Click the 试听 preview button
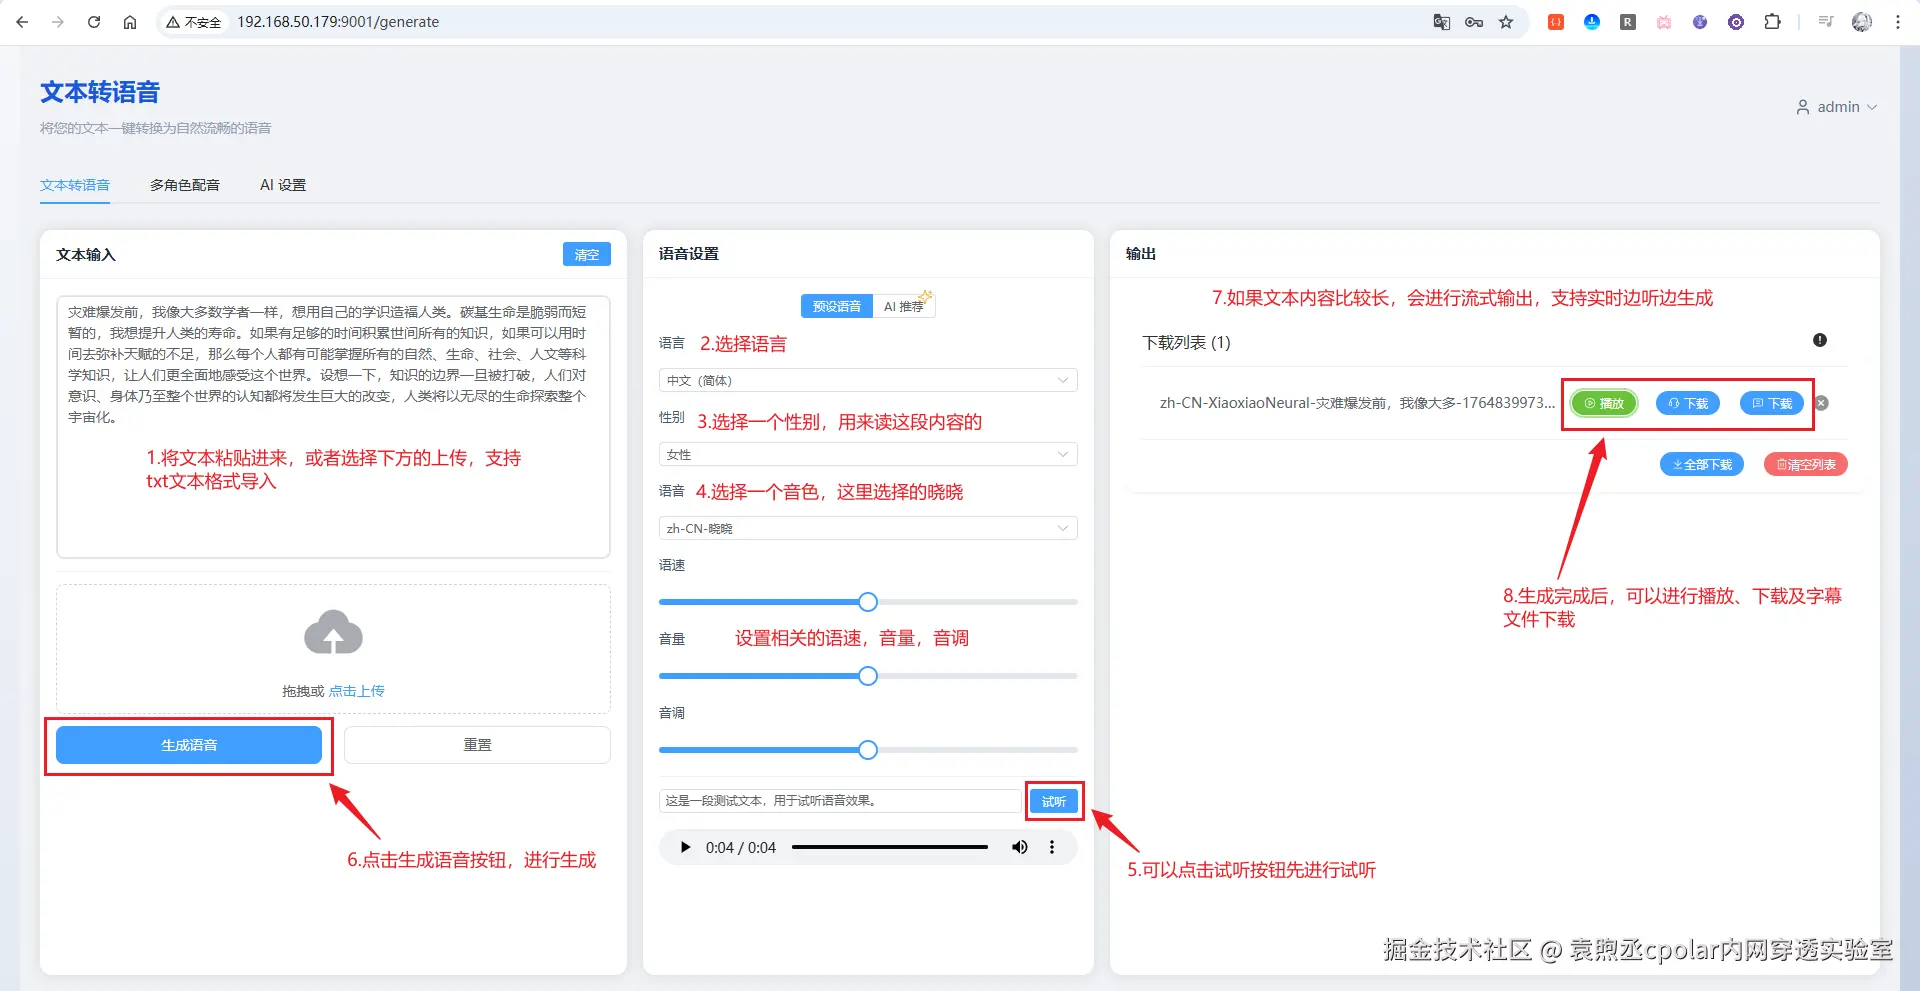The width and height of the screenshot is (1920, 991). point(1054,801)
